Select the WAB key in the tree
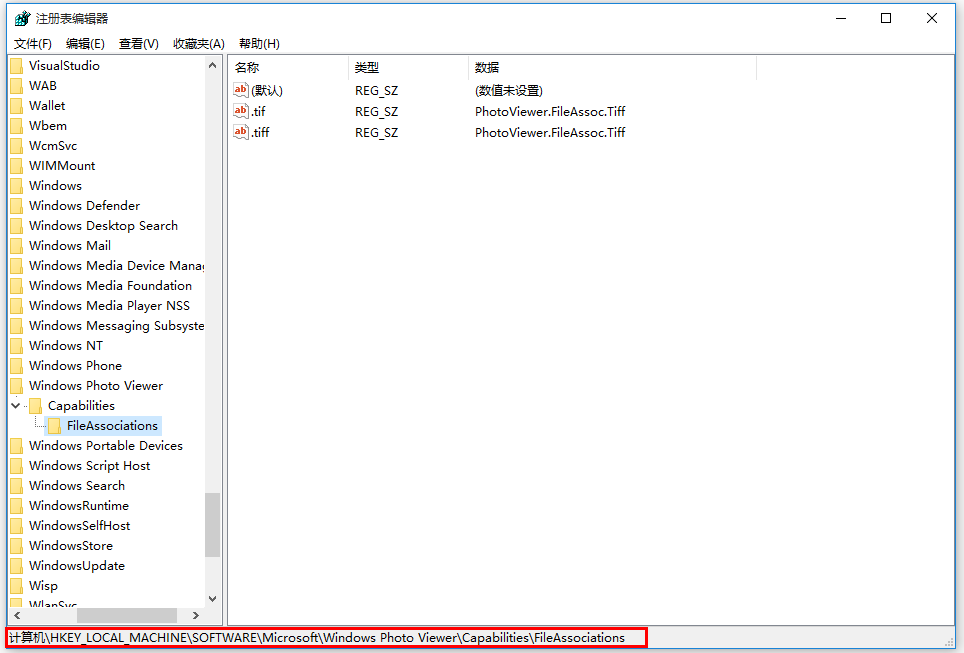This screenshot has width=964, height=653. click(43, 85)
